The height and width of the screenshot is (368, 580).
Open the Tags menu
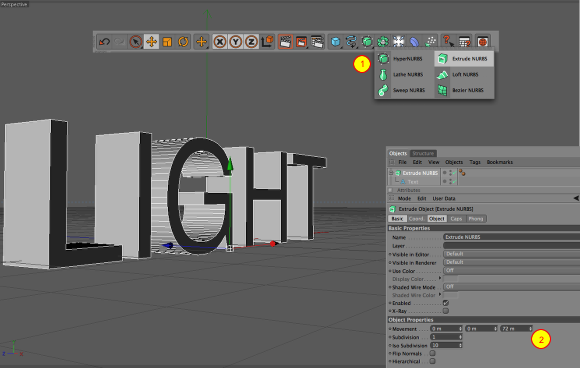(475, 162)
